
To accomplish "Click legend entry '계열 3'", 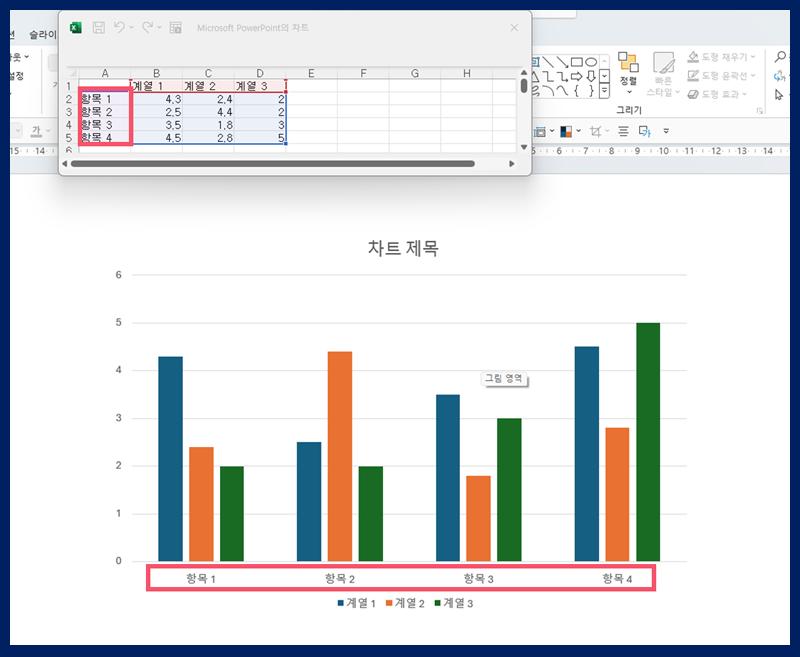I will [x=454, y=603].
